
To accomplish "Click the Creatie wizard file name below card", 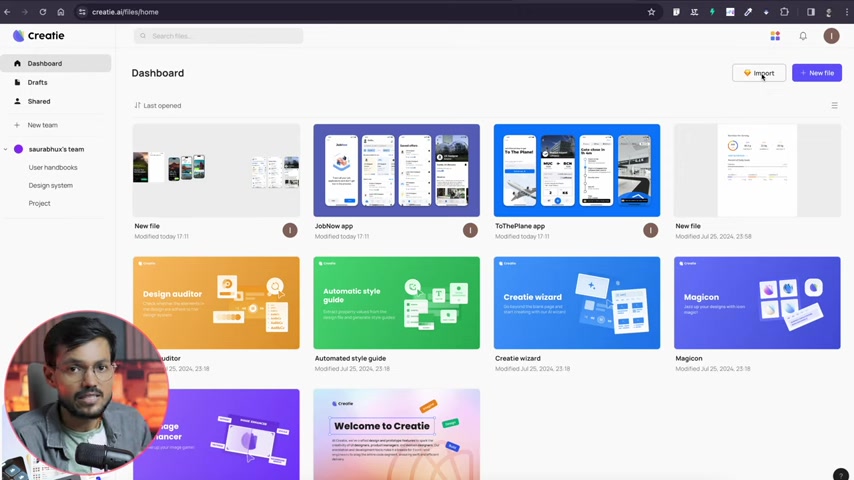I will tap(517, 359).
